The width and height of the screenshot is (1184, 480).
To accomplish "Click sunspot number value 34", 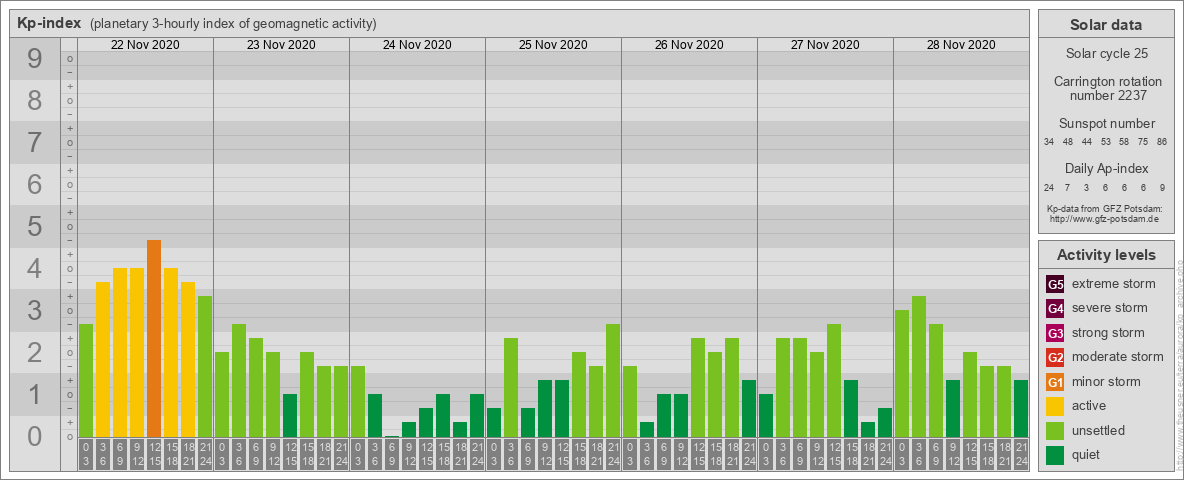I will 1050,142.
